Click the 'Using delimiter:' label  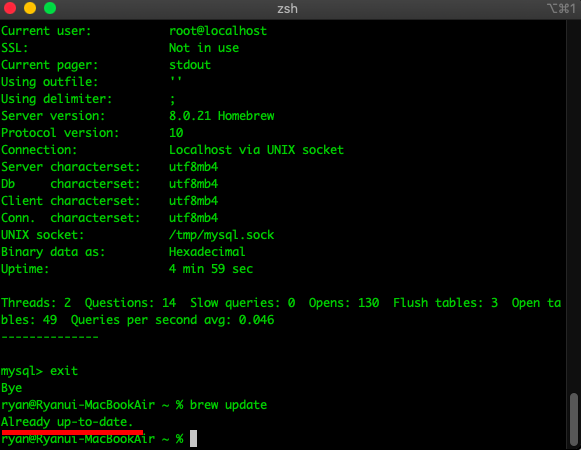(x=57, y=99)
